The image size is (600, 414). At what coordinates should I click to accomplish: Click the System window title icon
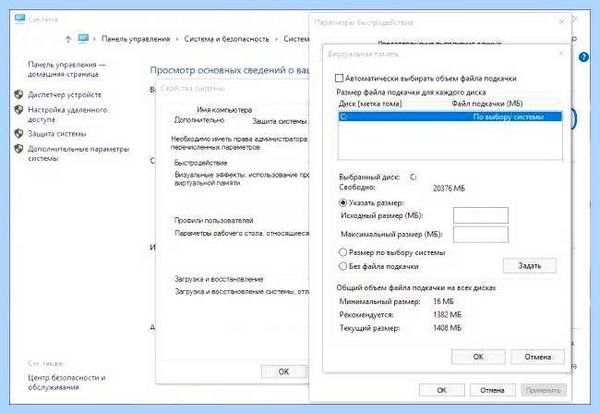click(20, 18)
